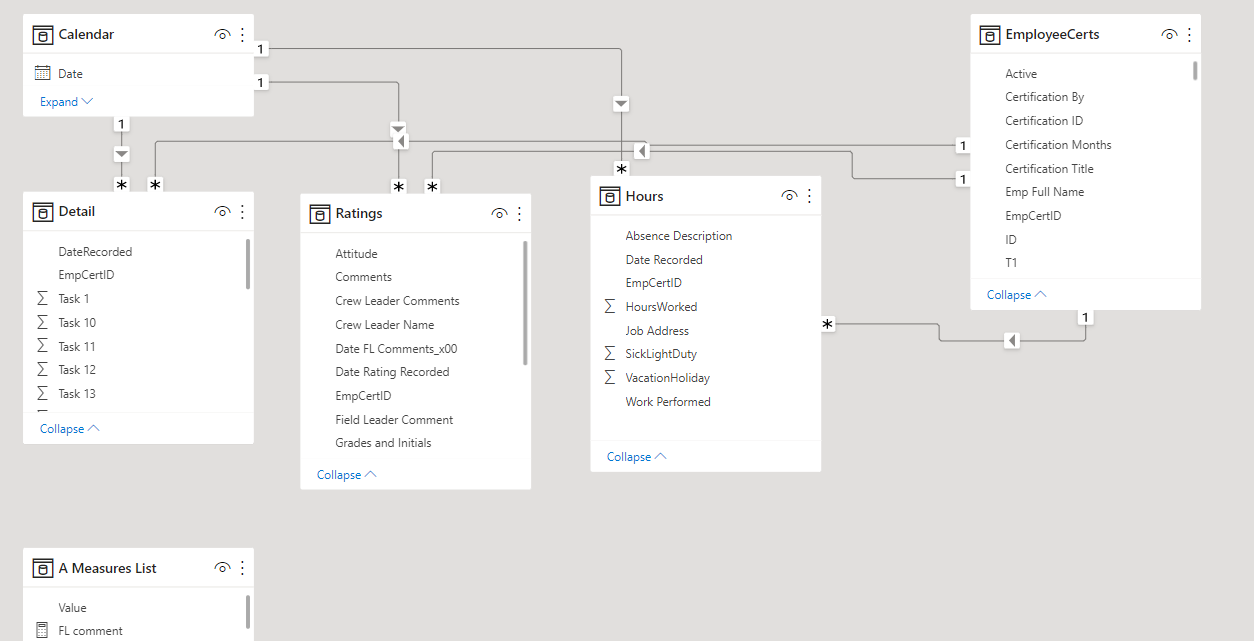Select the Emp Full Name field
This screenshot has width=1254, height=641.
pos(1045,192)
